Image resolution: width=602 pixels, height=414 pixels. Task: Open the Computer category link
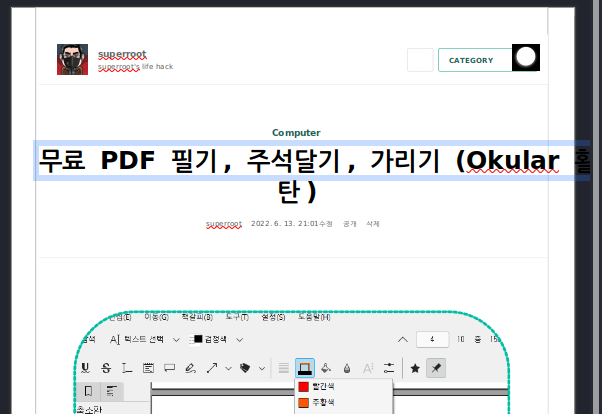[x=296, y=132]
